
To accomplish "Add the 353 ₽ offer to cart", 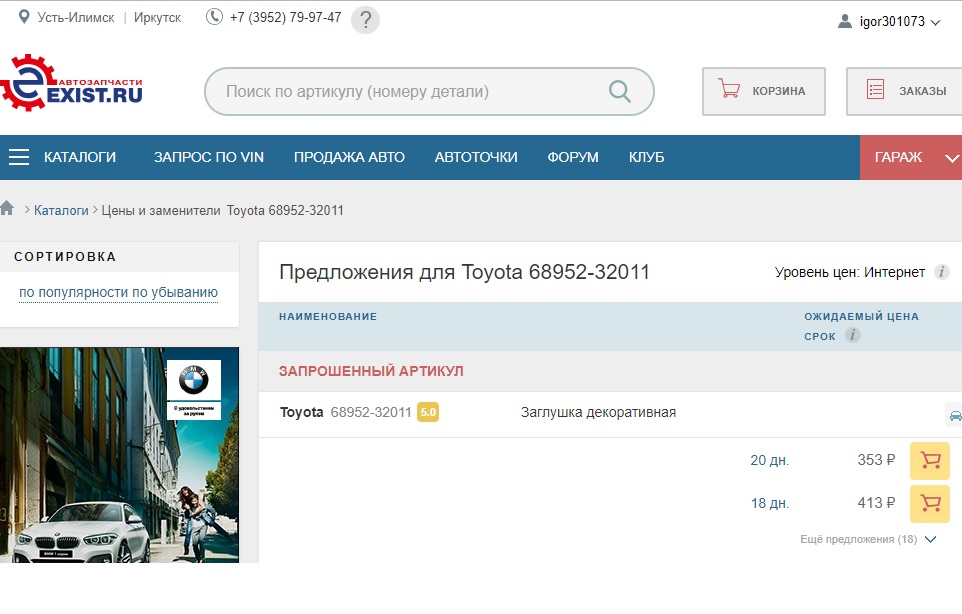I will pyautogui.click(x=929, y=461).
